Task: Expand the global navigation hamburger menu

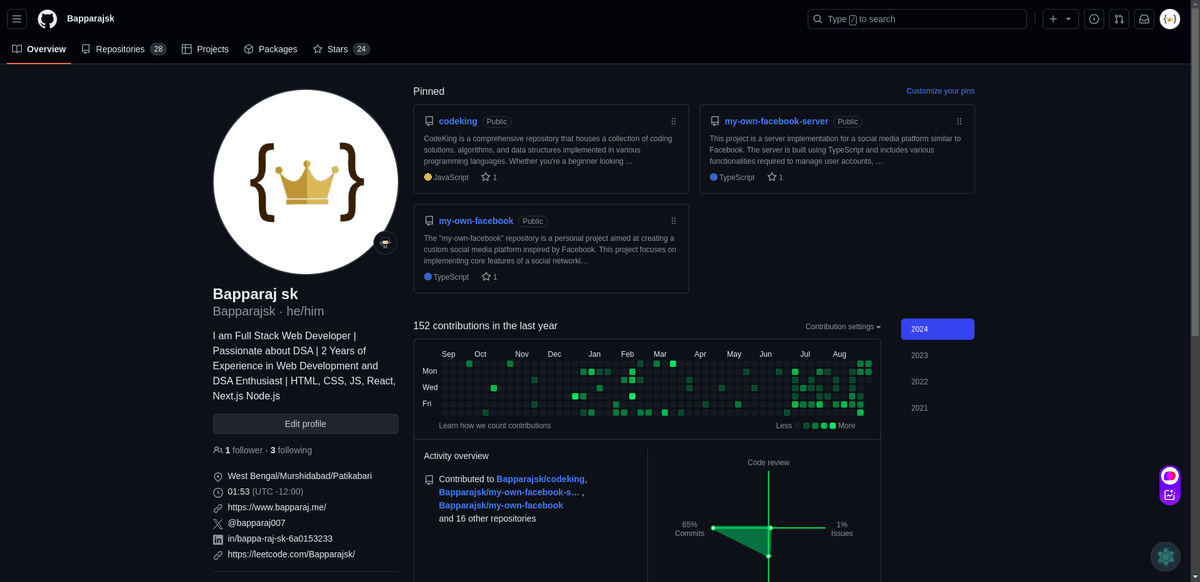Action: coord(16,18)
